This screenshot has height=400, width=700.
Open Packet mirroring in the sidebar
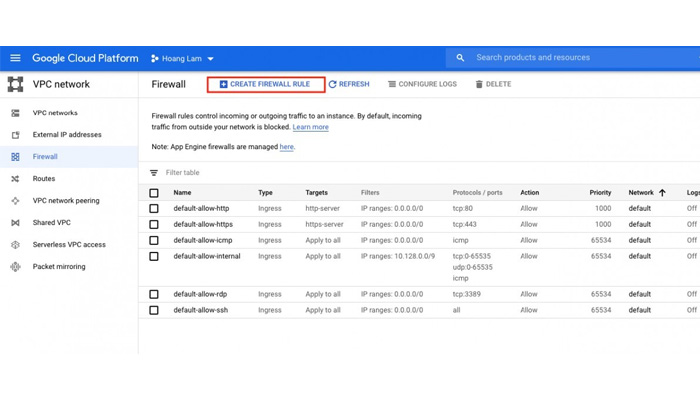[x=59, y=267]
